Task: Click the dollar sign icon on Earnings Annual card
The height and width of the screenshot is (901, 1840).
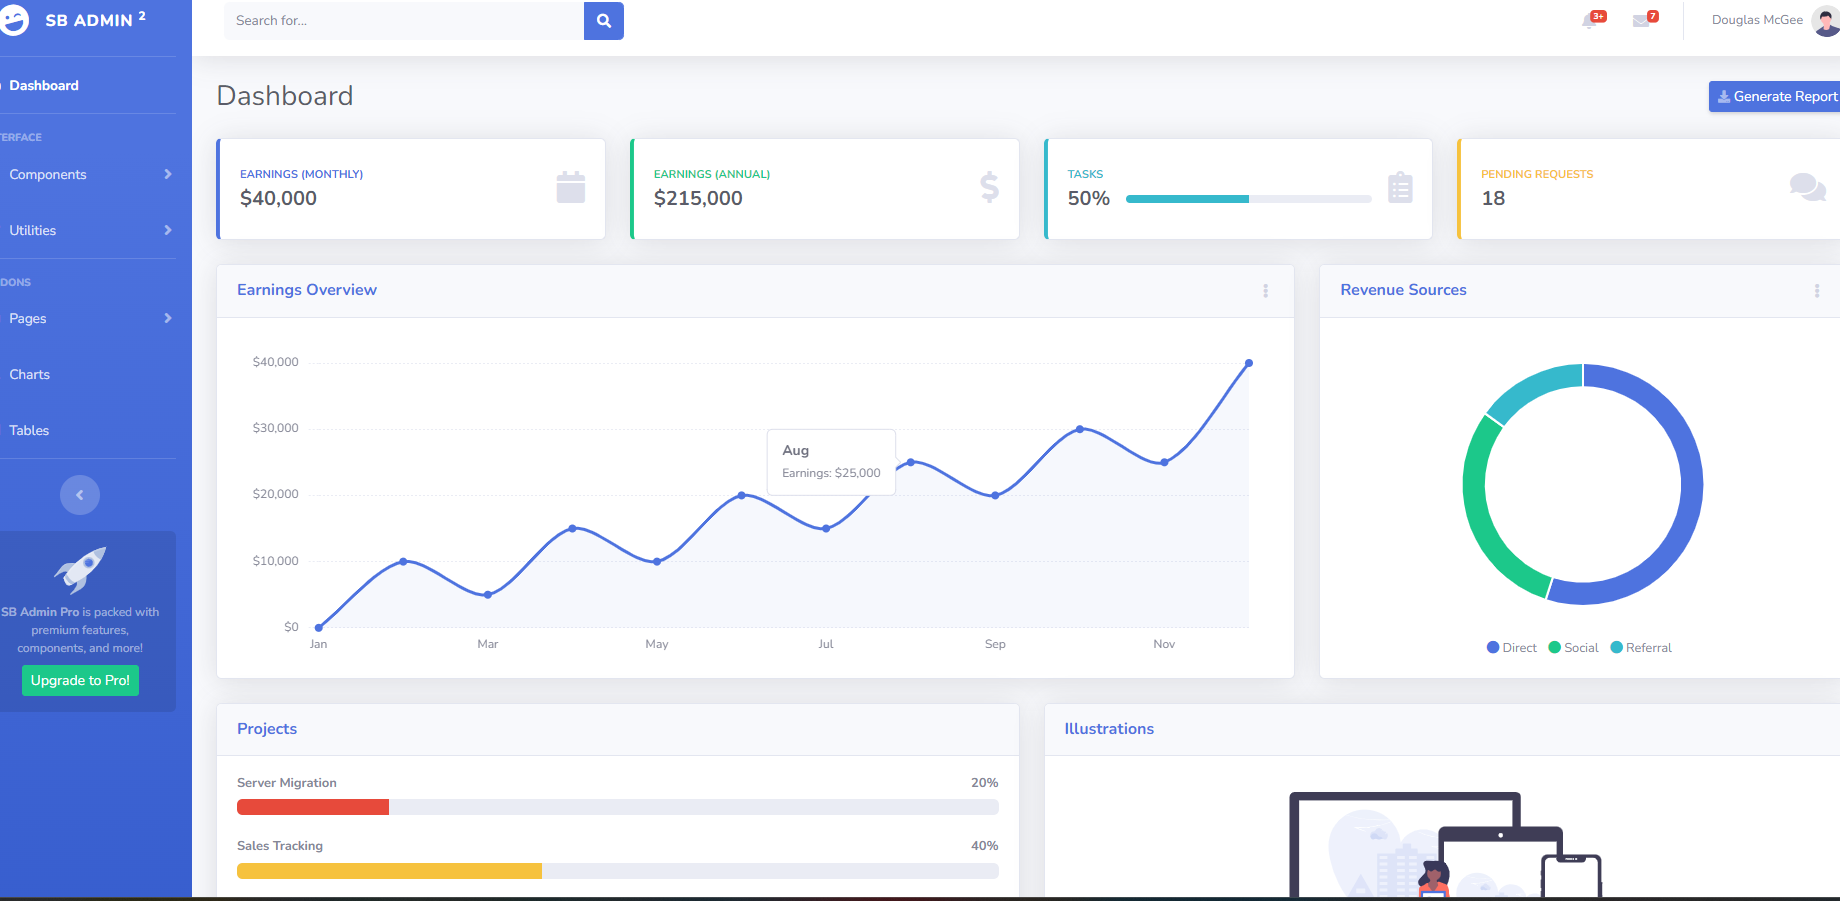Action: pos(989,187)
